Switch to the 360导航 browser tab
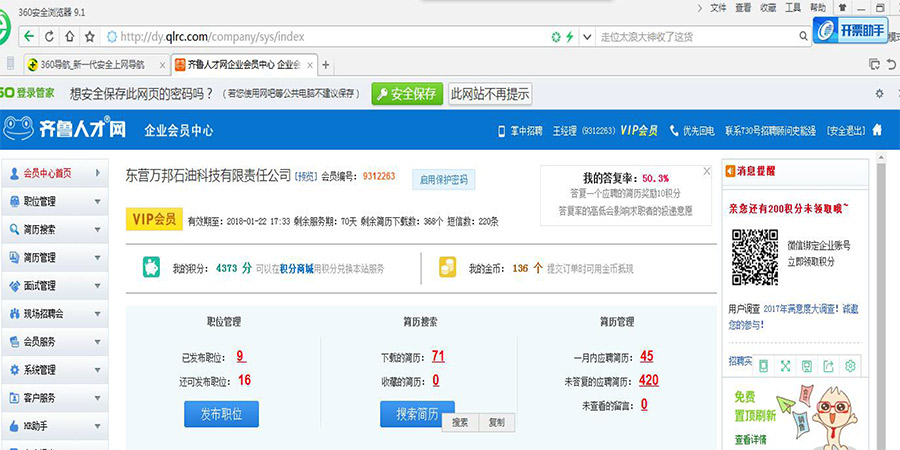 click(85, 65)
